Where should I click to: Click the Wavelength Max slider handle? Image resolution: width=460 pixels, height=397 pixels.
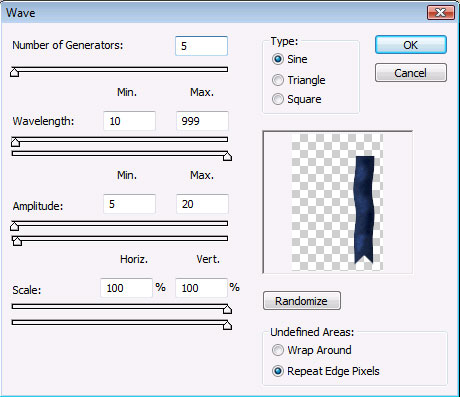[x=227, y=156]
